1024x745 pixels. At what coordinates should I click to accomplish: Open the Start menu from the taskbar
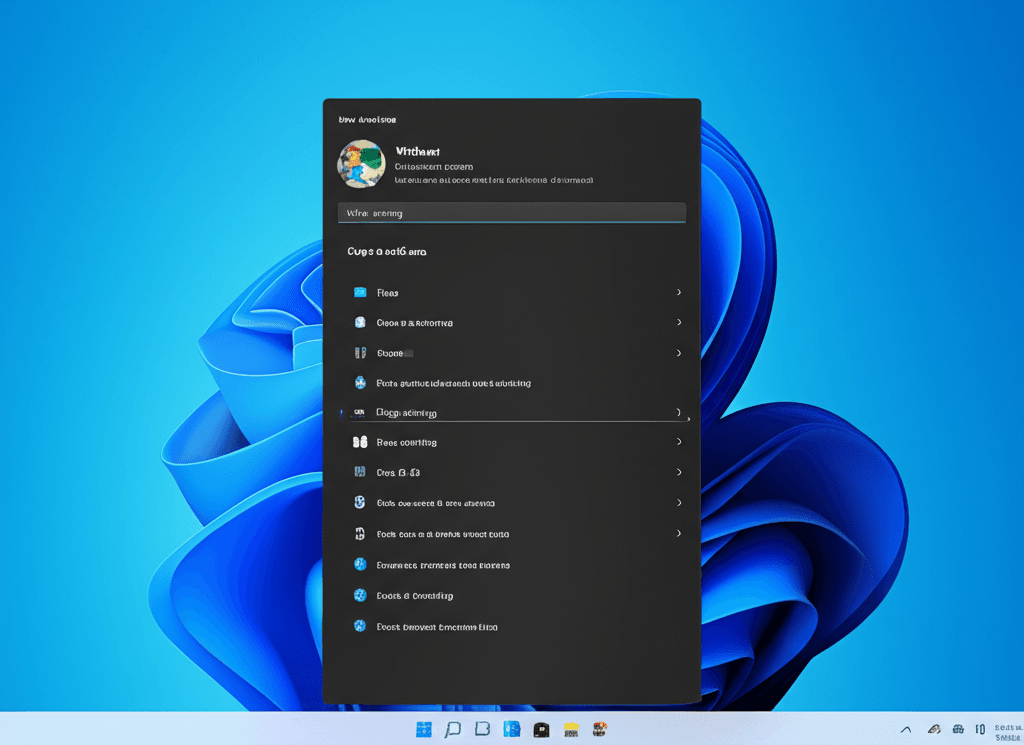(423, 729)
